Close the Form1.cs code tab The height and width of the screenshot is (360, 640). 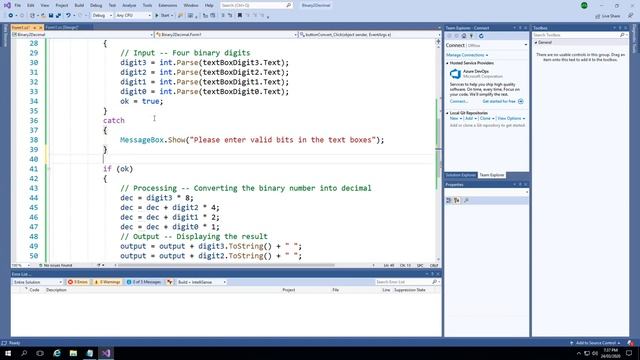(40, 28)
